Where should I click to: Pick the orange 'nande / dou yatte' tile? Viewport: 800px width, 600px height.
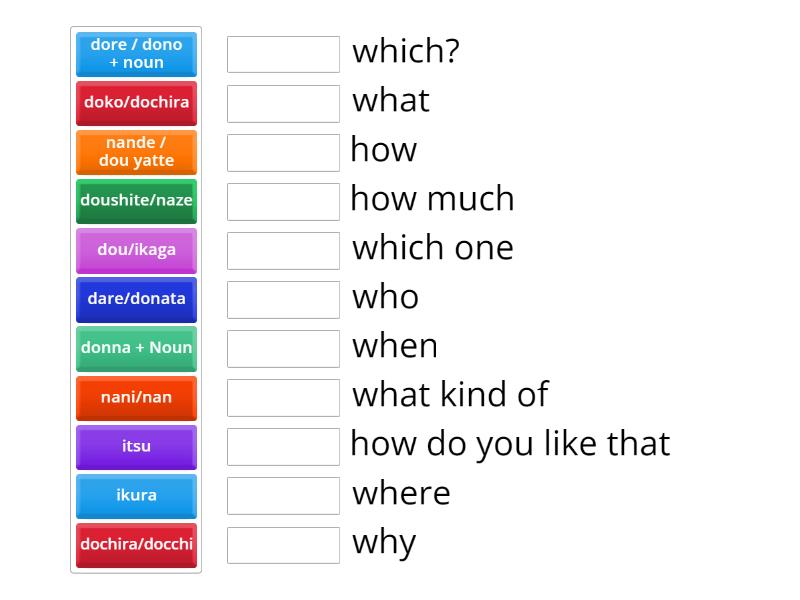(x=136, y=152)
